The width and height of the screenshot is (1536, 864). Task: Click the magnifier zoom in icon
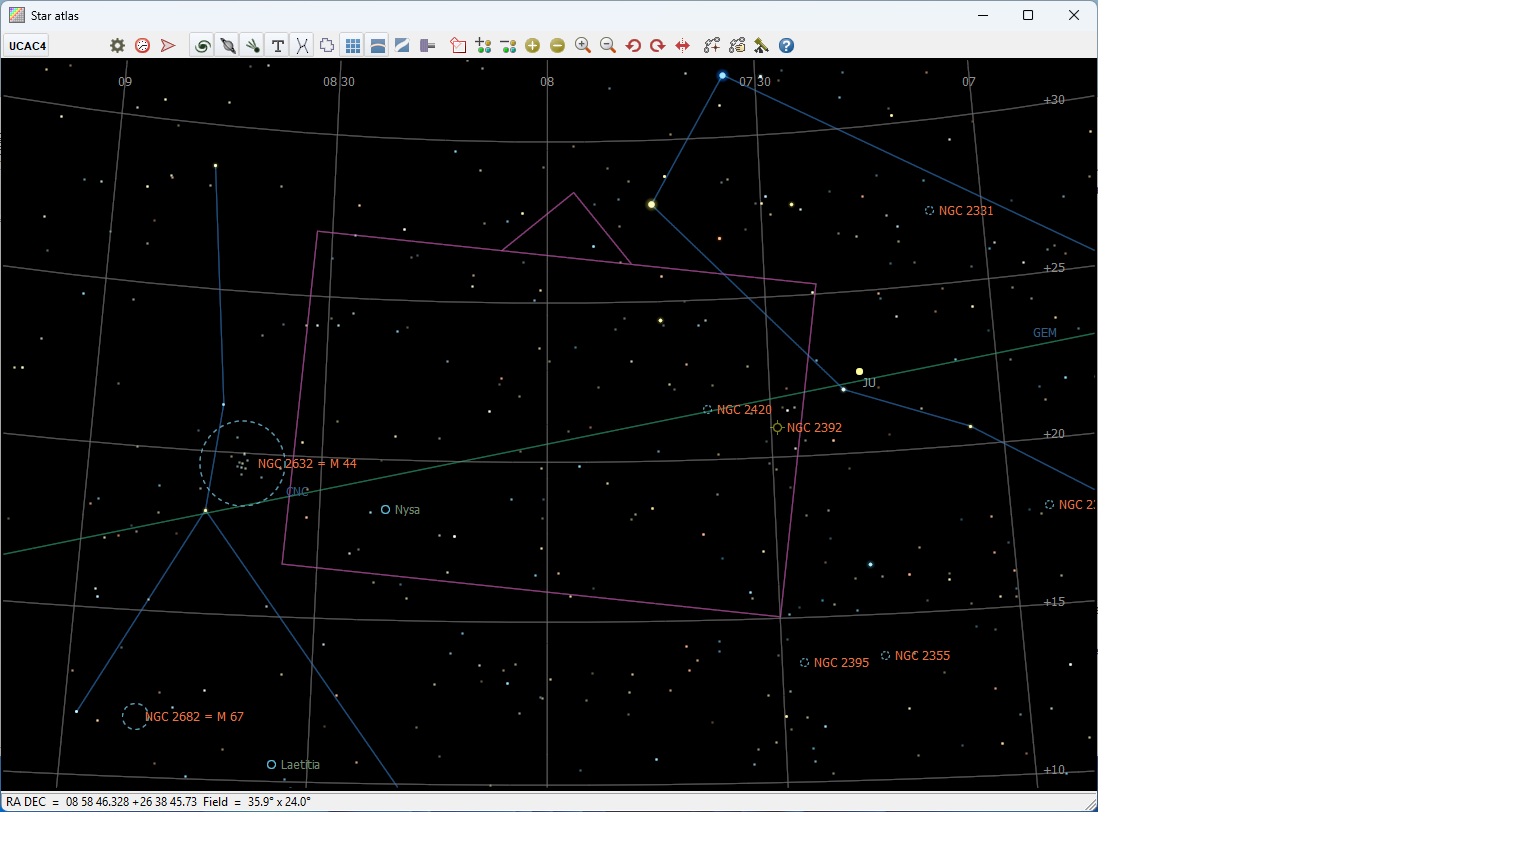583,46
